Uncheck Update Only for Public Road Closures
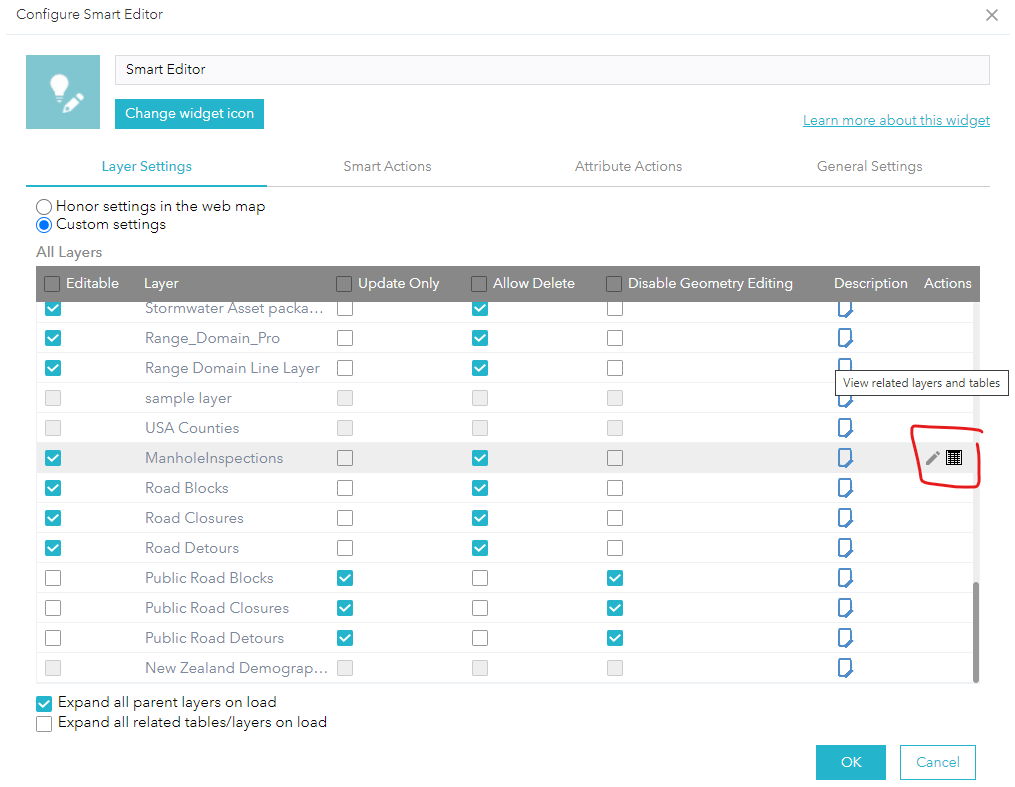The image size is (1015, 787). pyautogui.click(x=345, y=608)
